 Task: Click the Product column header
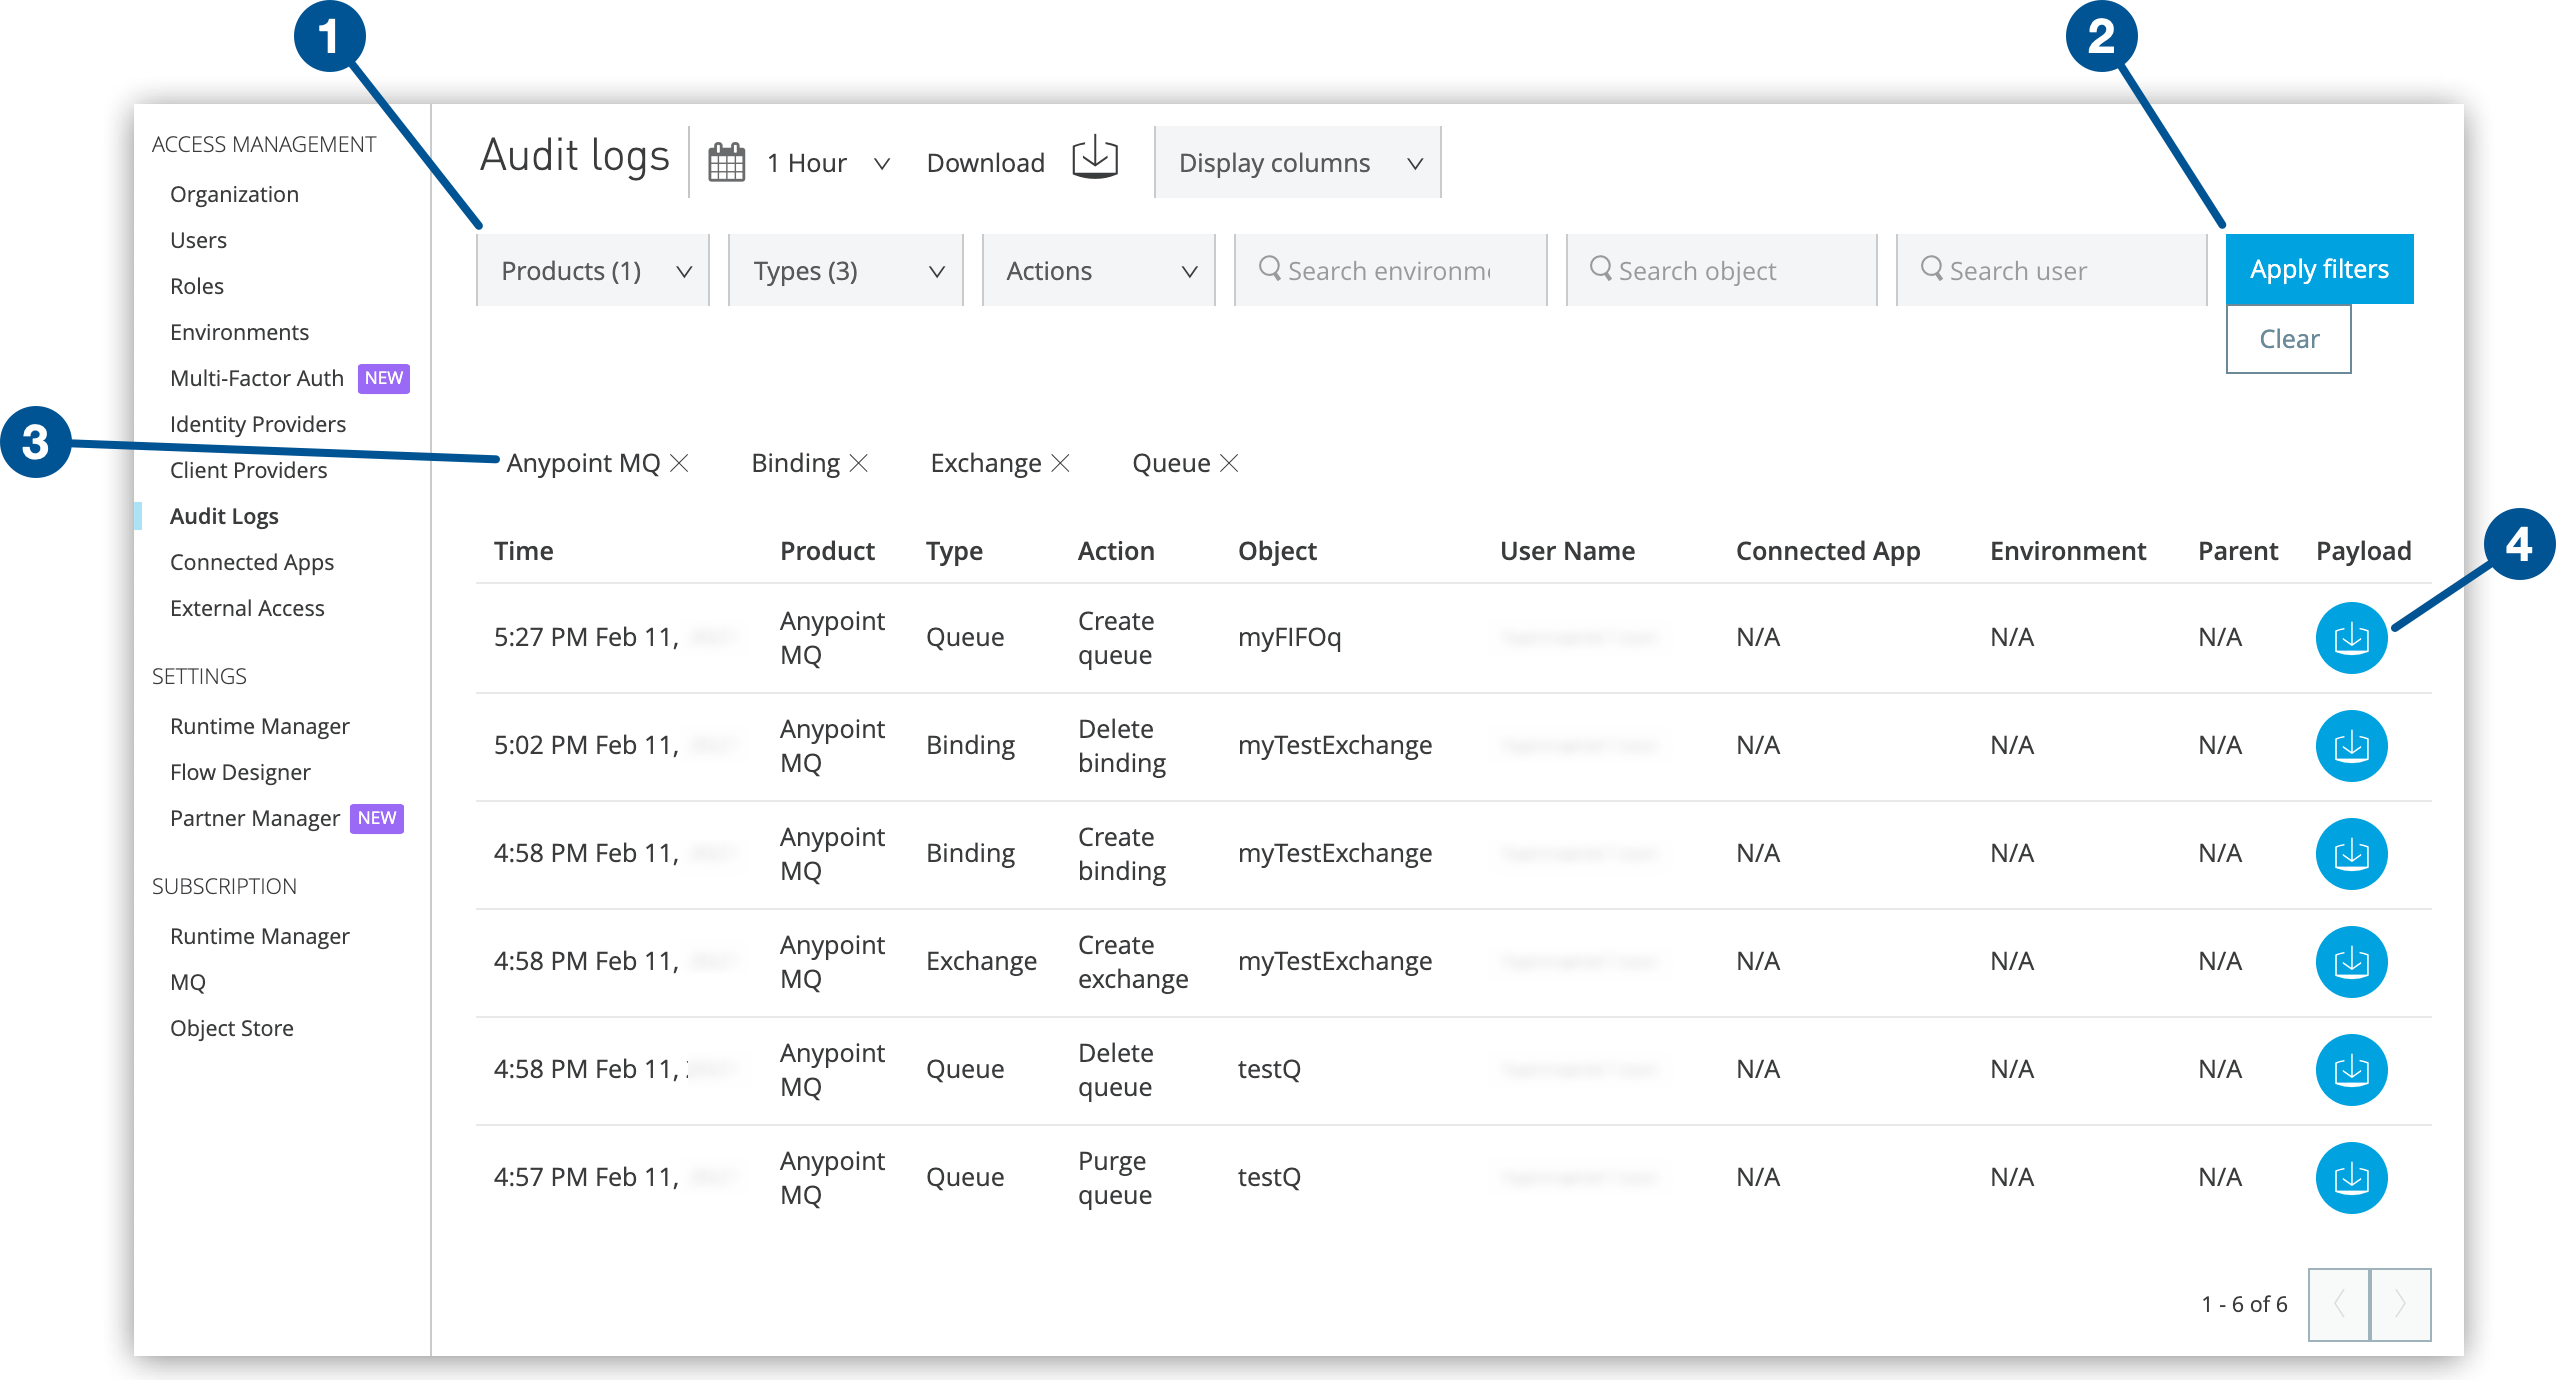(827, 551)
